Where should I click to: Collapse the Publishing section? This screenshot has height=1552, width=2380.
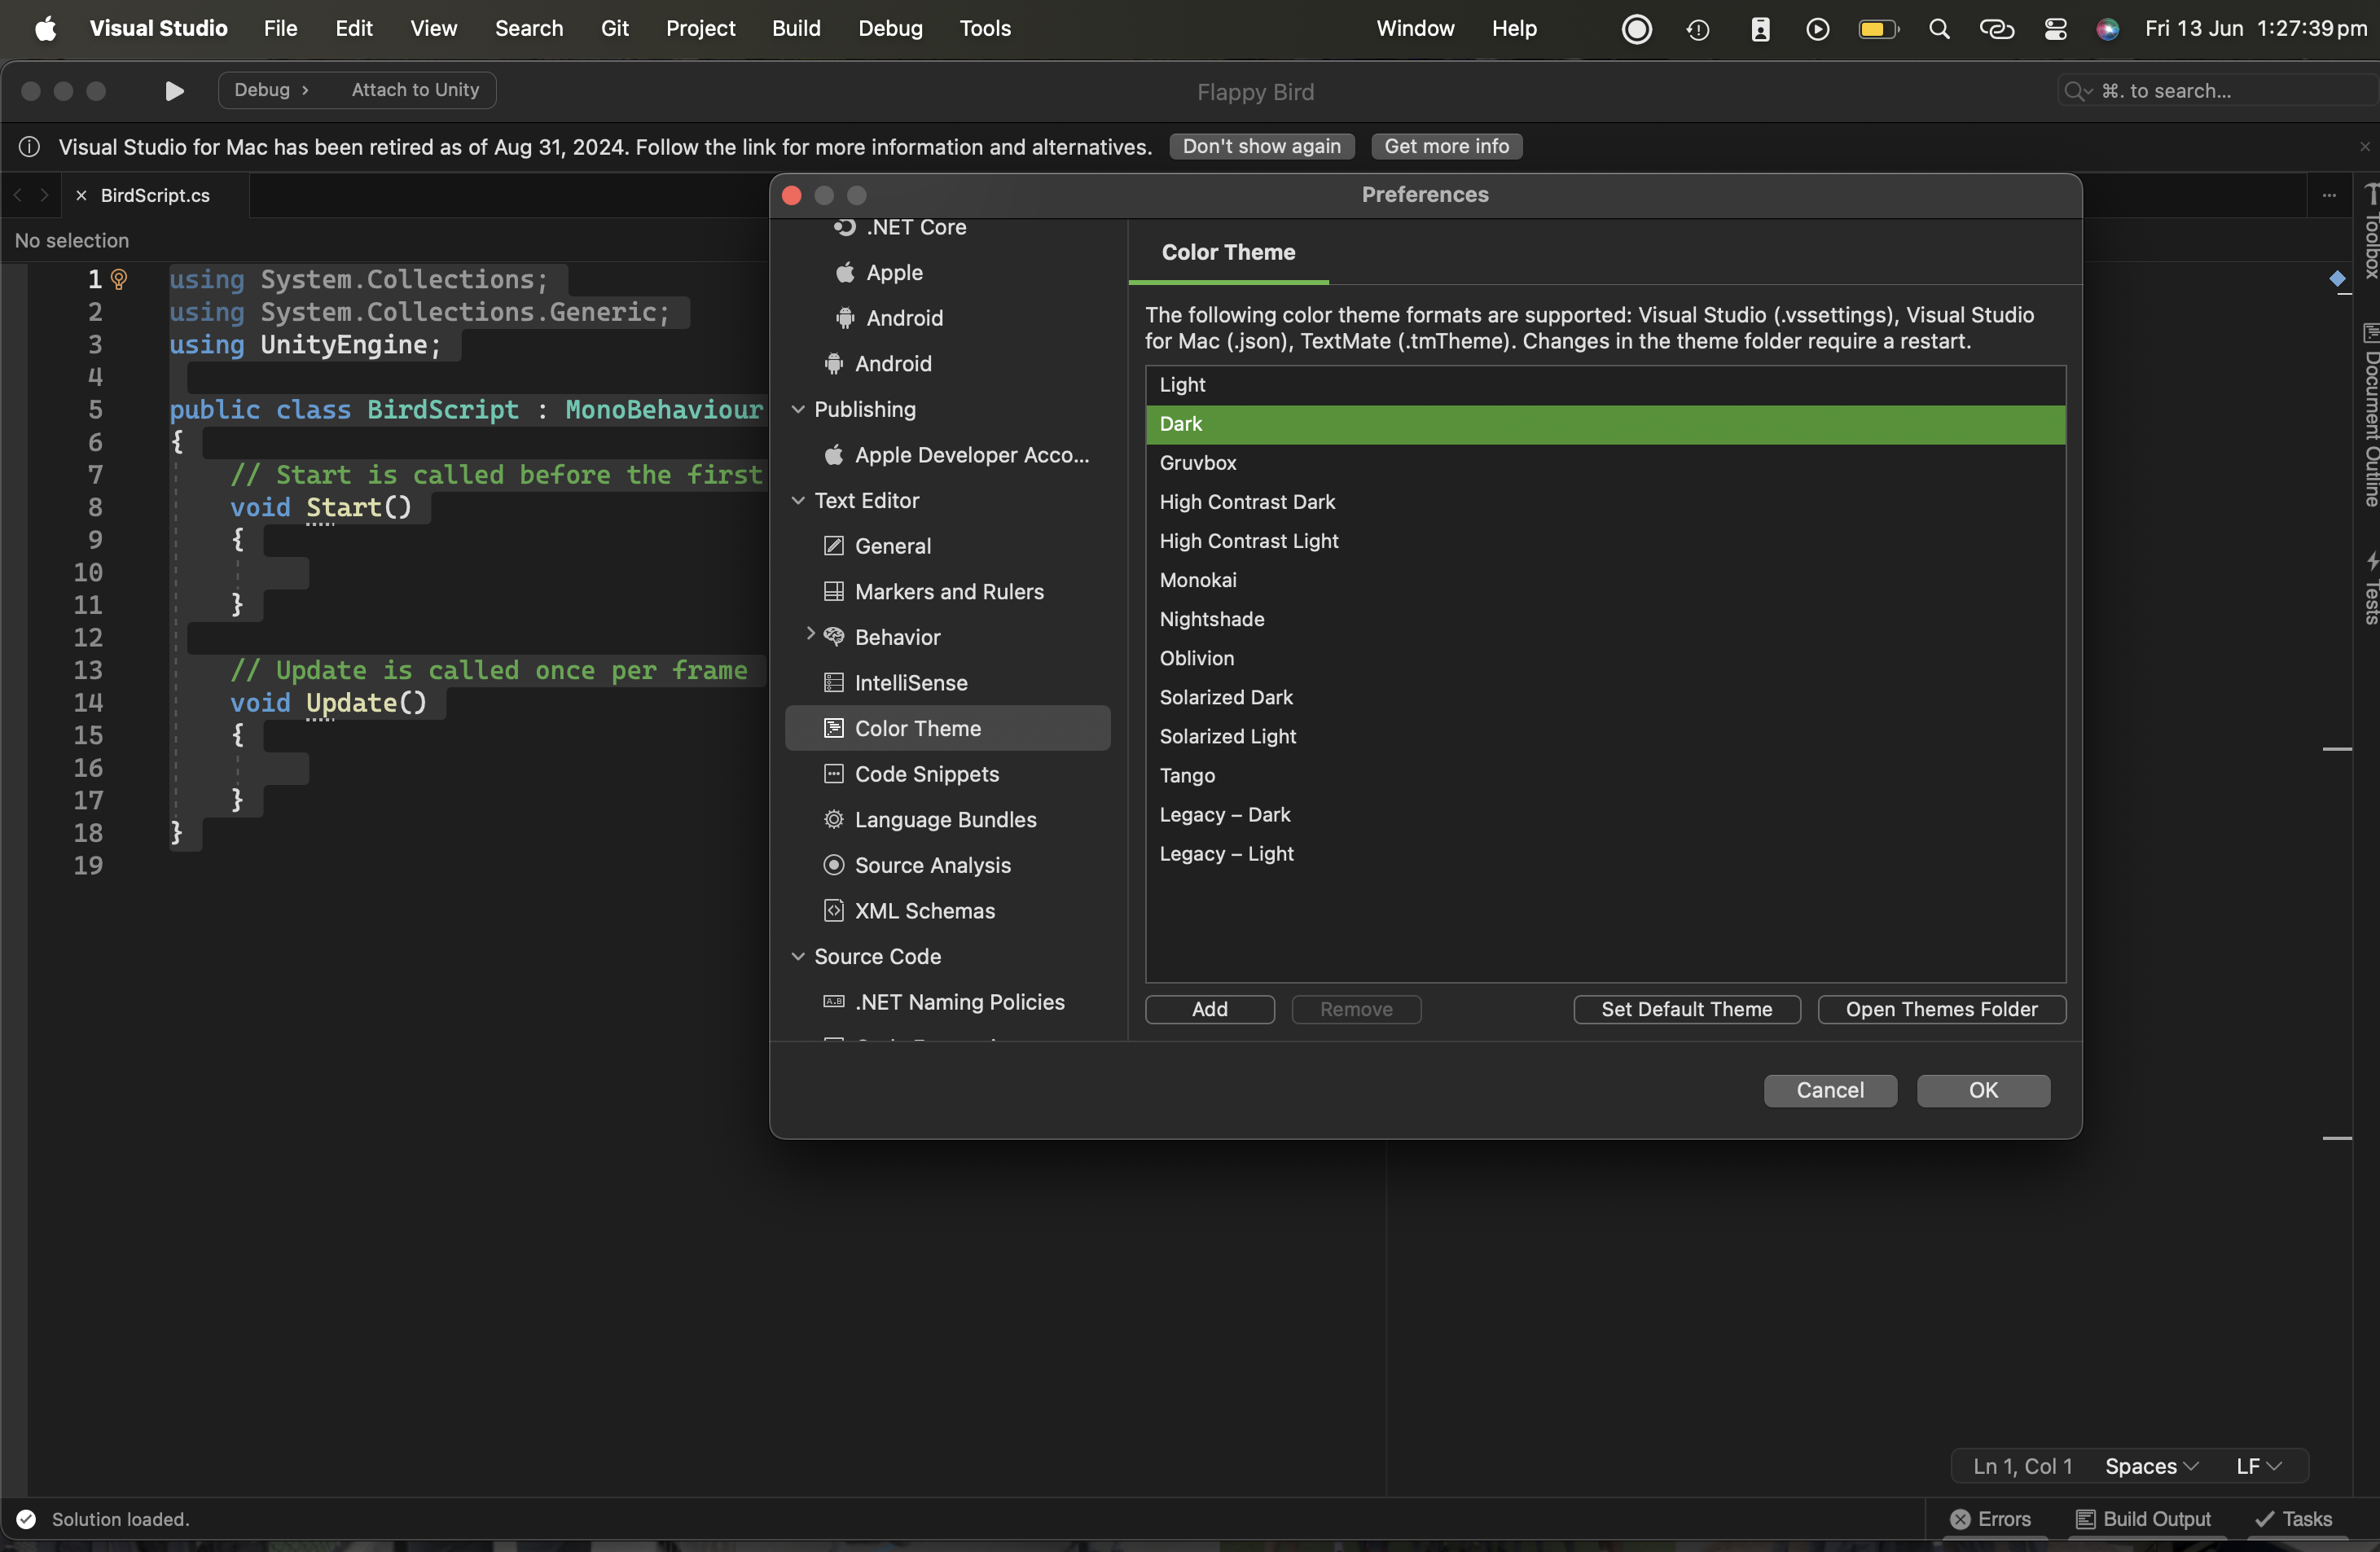pyautogui.click(x=798, y=409)
